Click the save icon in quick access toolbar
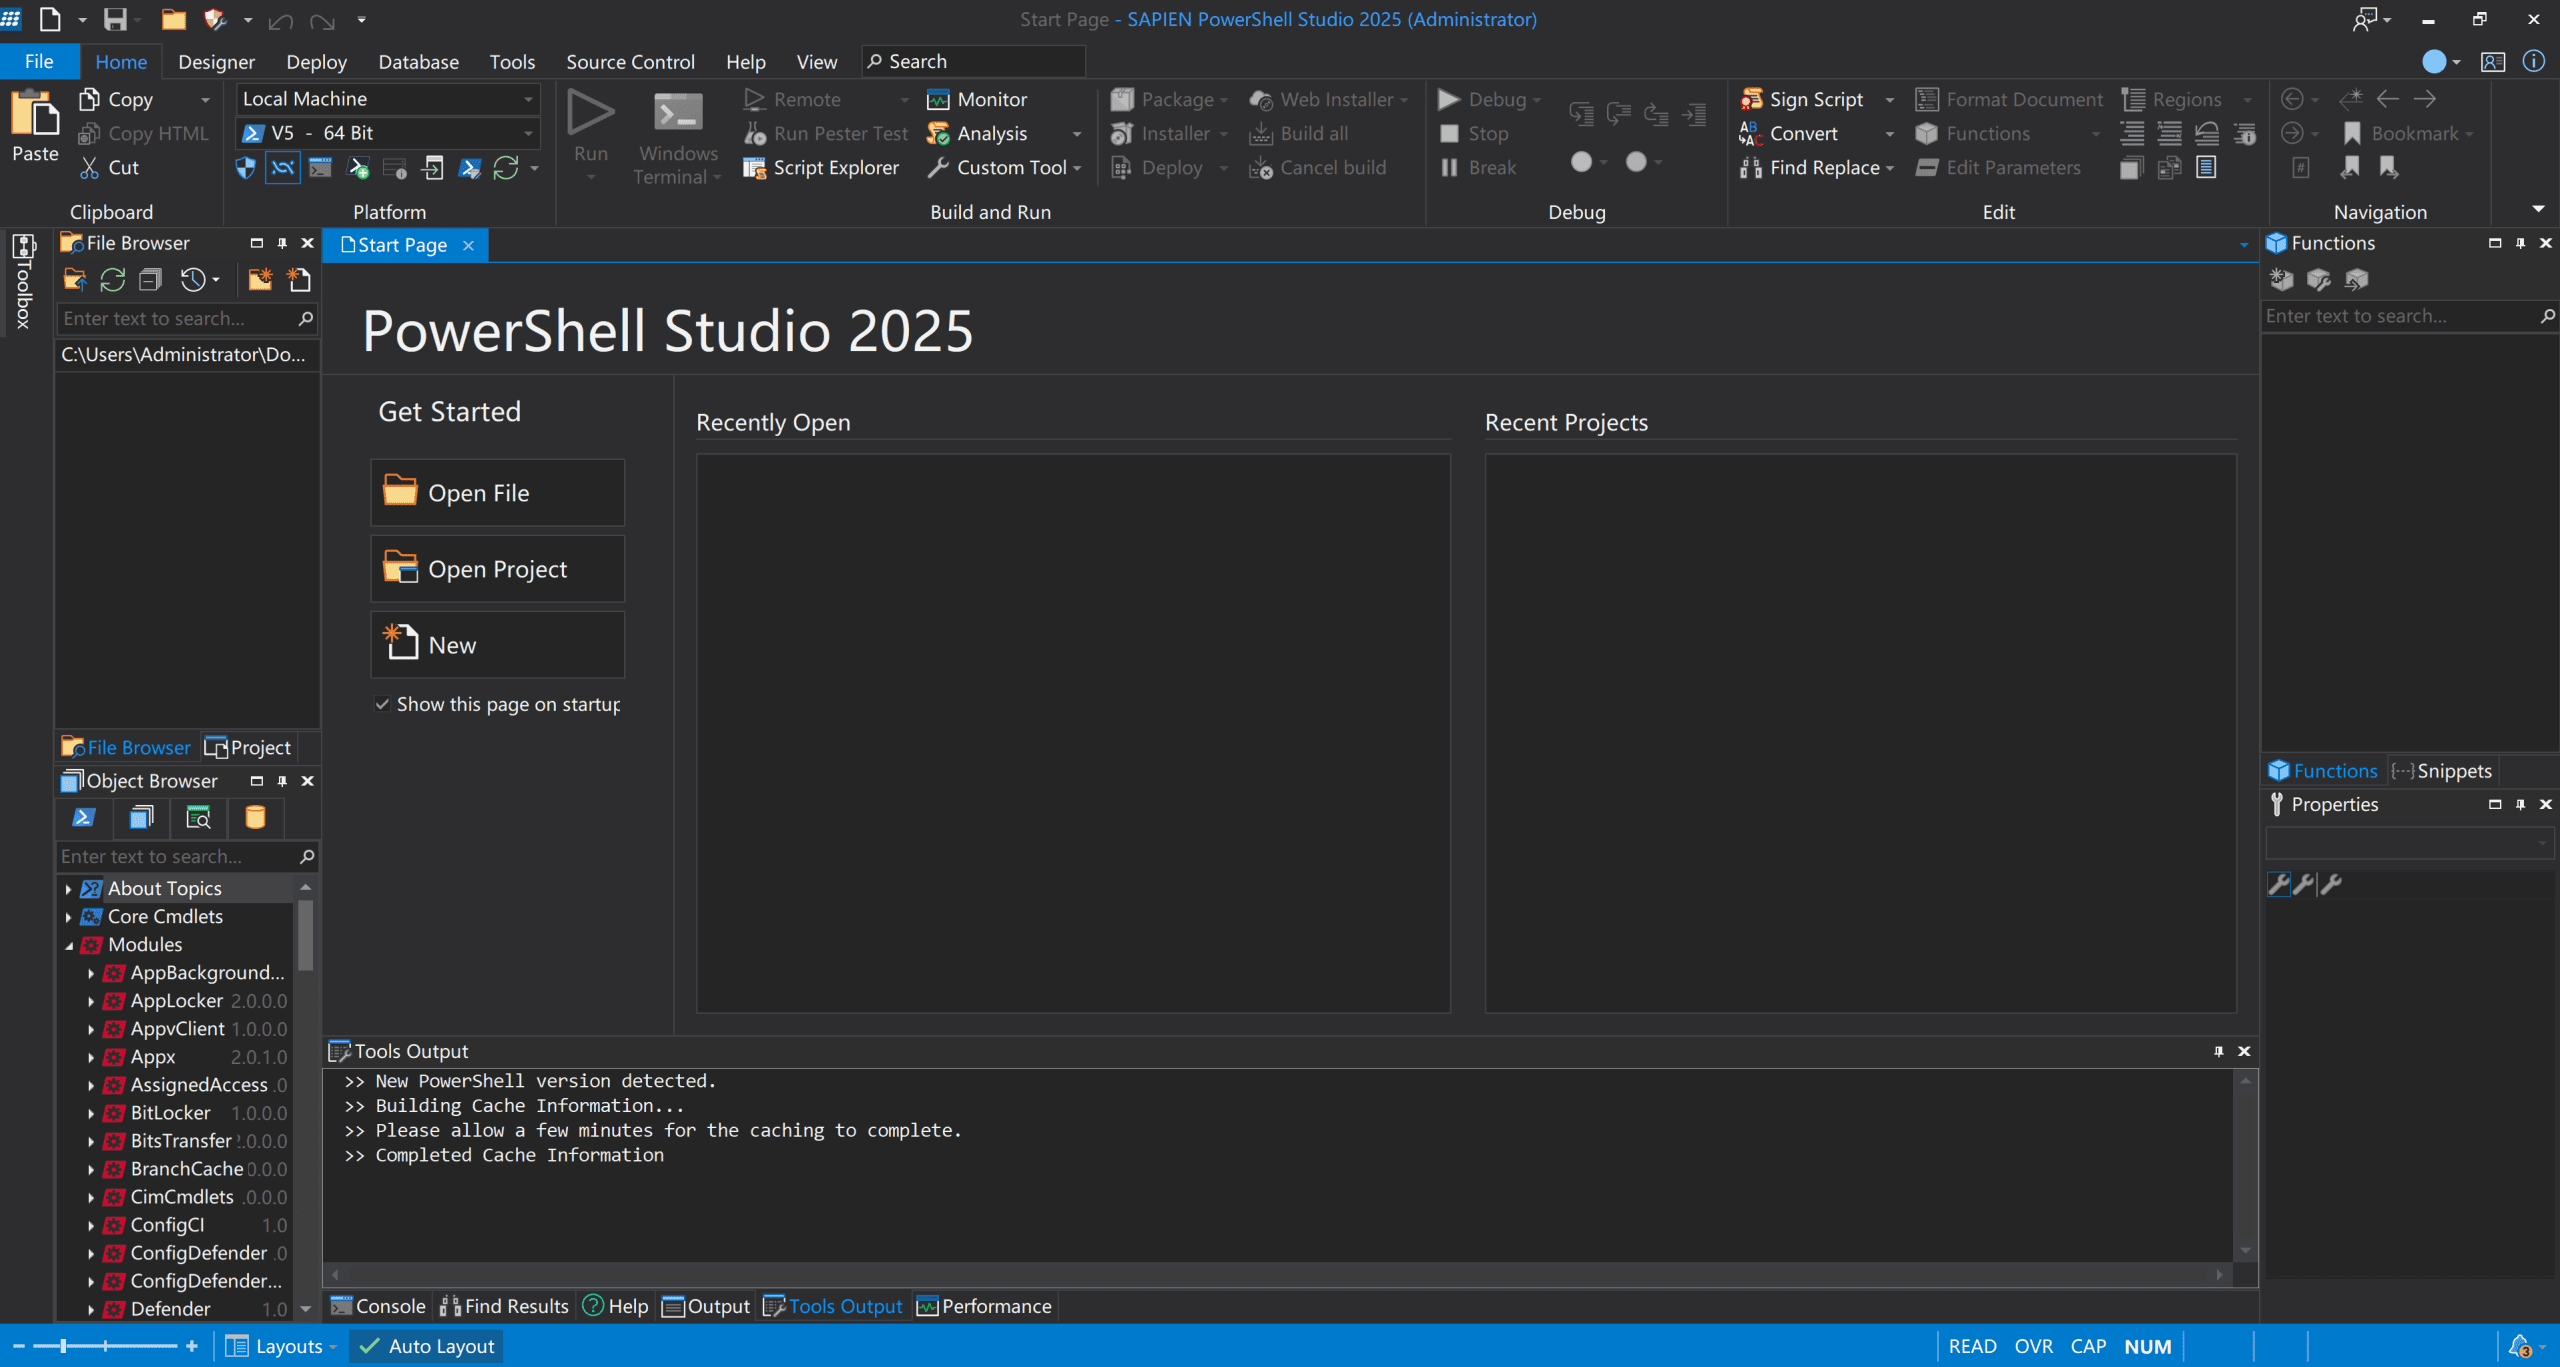Viewport: 2560px width, 1367px height. [x=116, y=19]
